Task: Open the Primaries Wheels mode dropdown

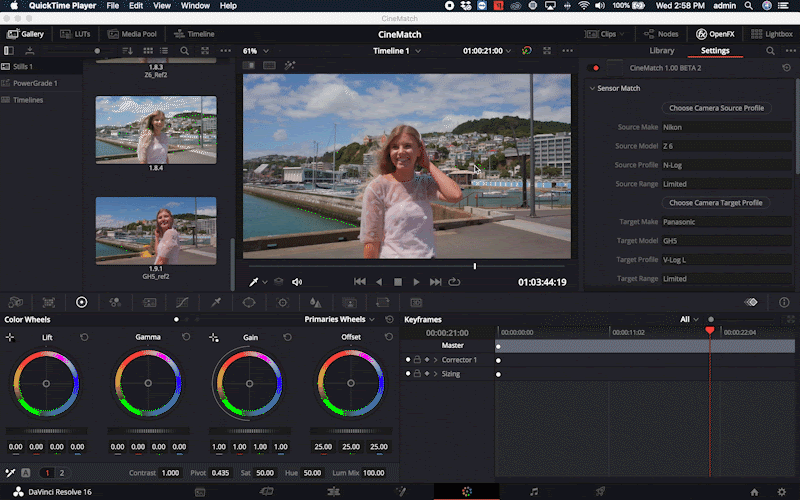Action: [339, 319]
